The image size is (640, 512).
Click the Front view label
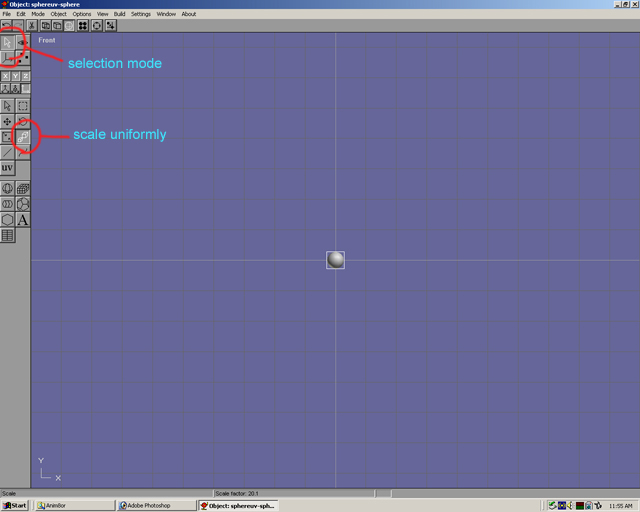tap(47, 40)
